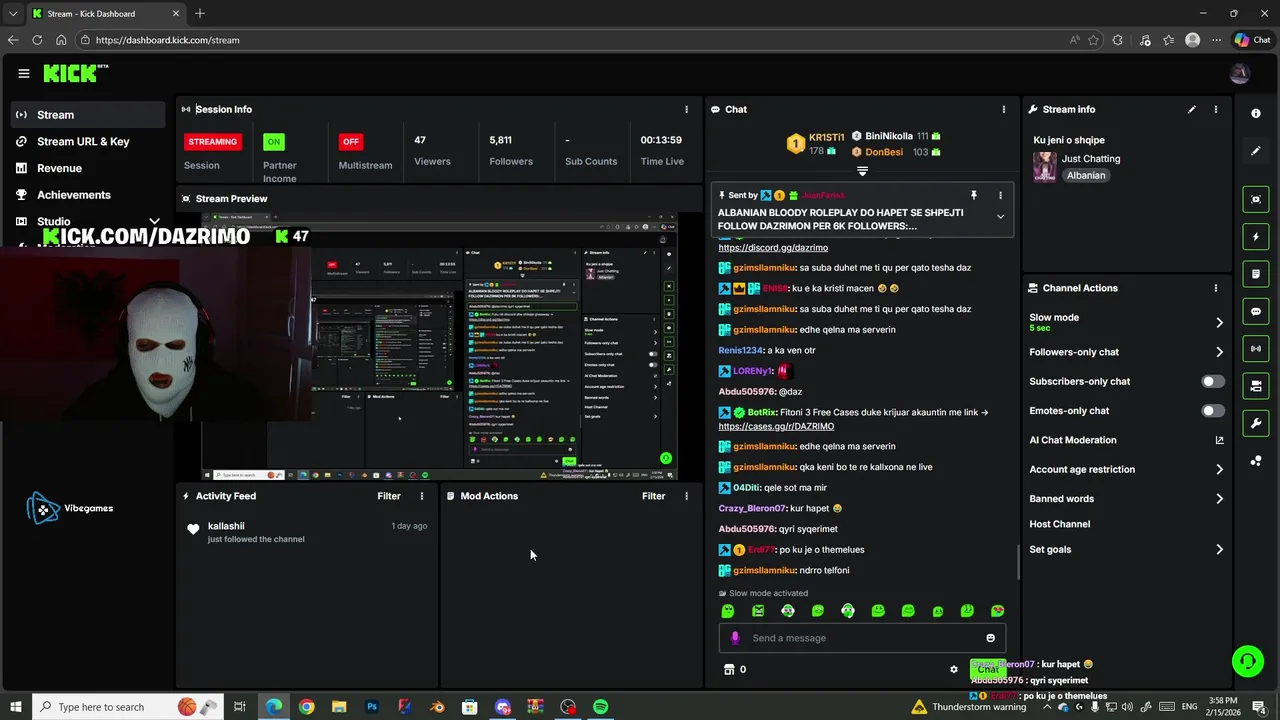This screenshot has width=1280, height=720.
Task: Open a new browser tab
Action: click(200, 13)
